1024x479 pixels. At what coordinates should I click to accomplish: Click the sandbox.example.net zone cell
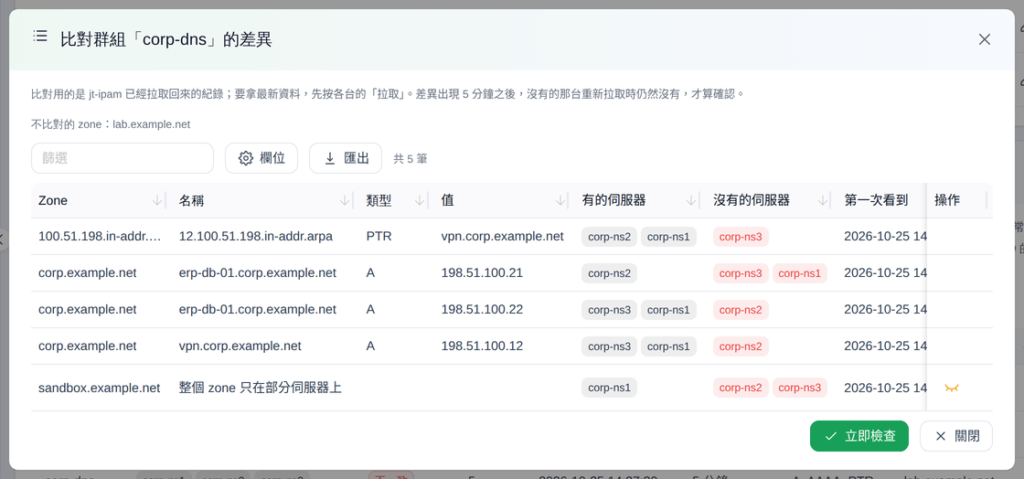coord(99,388)
